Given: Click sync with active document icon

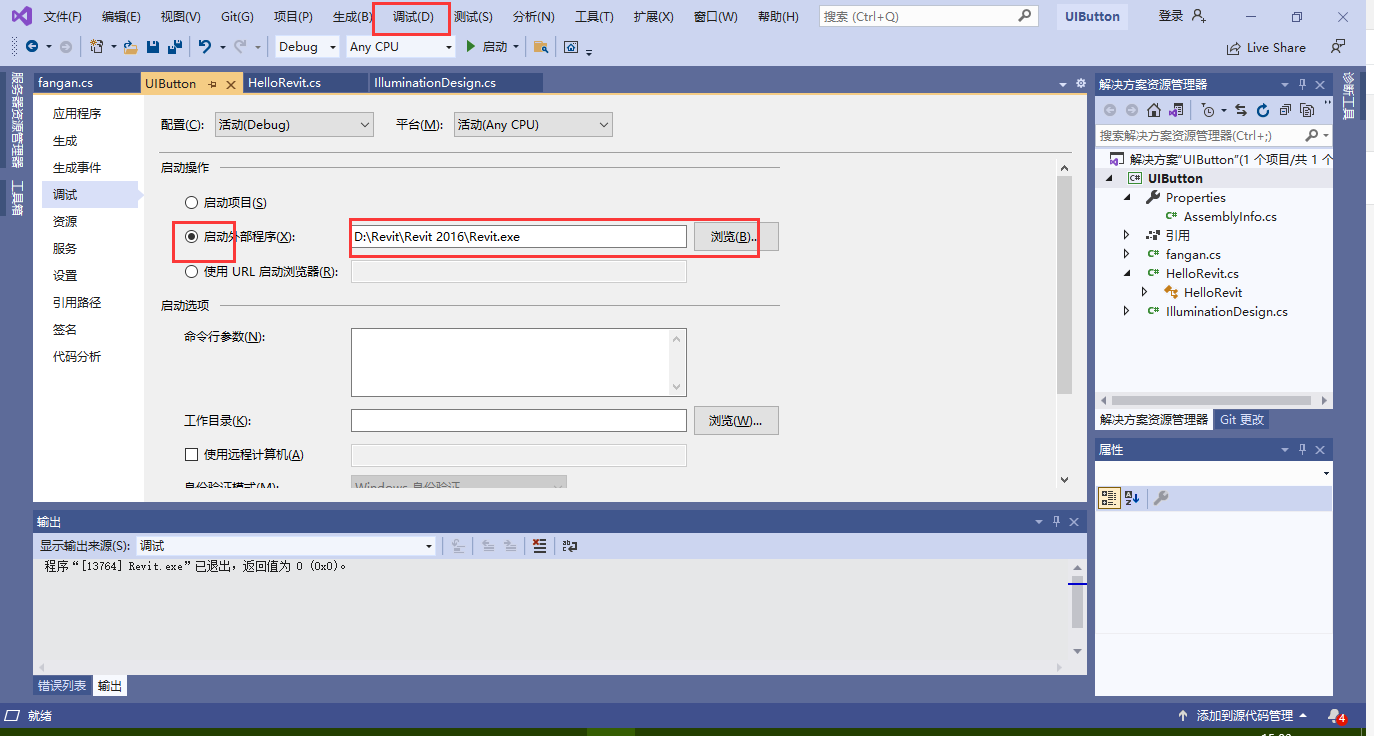Looking at the screenshot, I should click(1241, 110).
